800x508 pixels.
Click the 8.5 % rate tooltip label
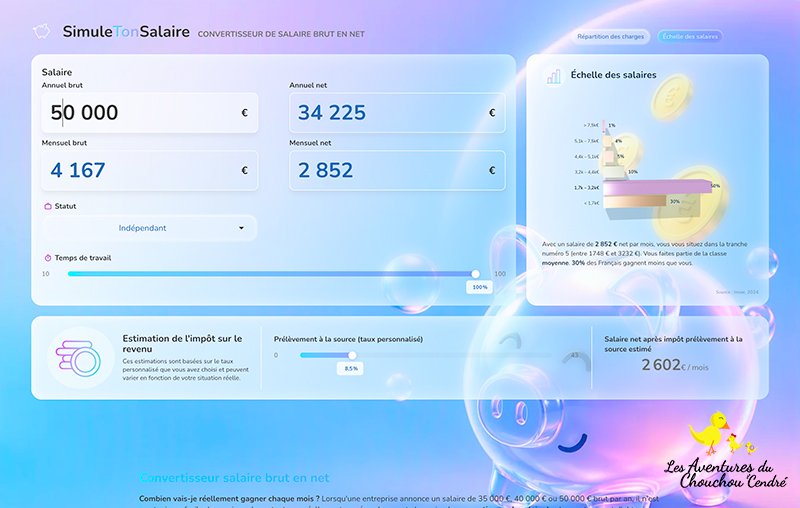pos(351,368)
